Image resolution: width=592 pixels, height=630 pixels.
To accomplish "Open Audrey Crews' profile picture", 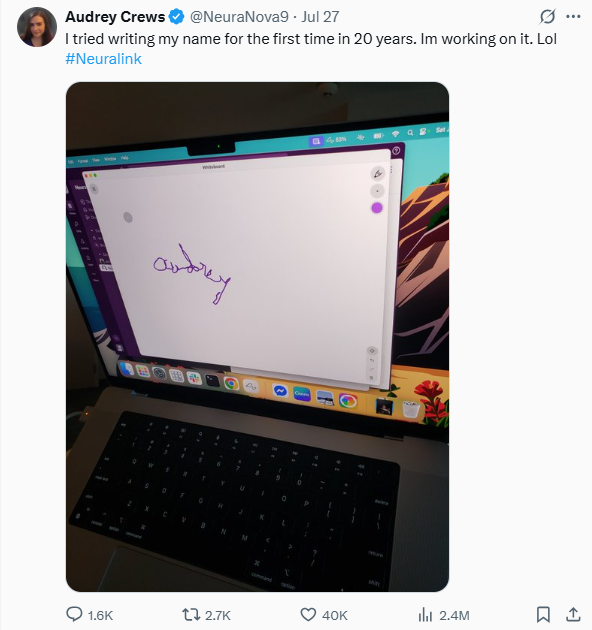I will pos(37,27).
